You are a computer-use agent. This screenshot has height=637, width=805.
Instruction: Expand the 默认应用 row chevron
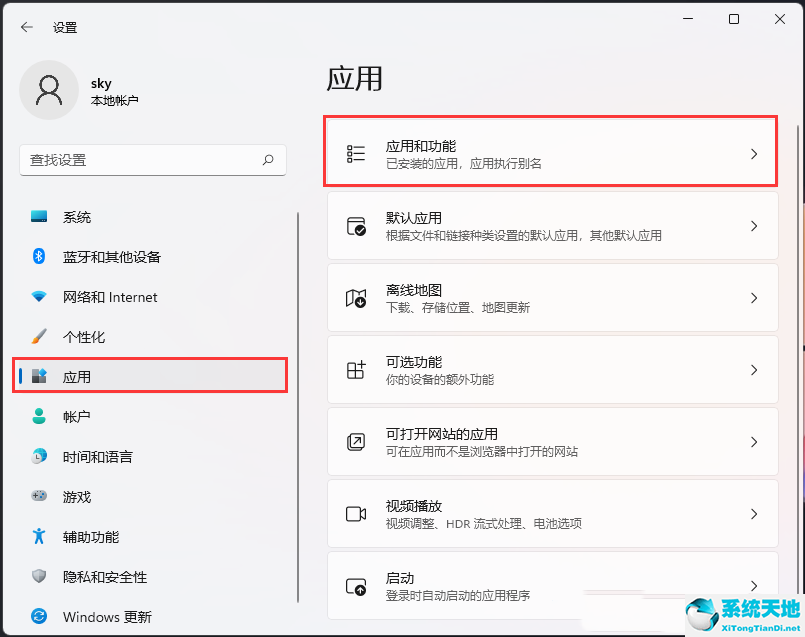754,225
